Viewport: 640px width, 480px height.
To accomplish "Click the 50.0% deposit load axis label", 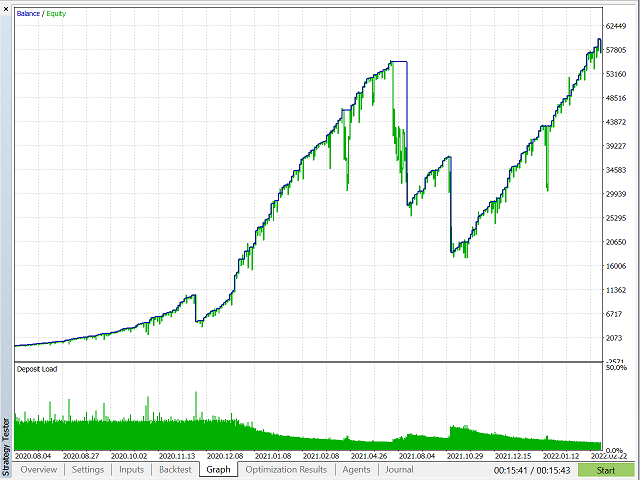I will tap(617, 368).
